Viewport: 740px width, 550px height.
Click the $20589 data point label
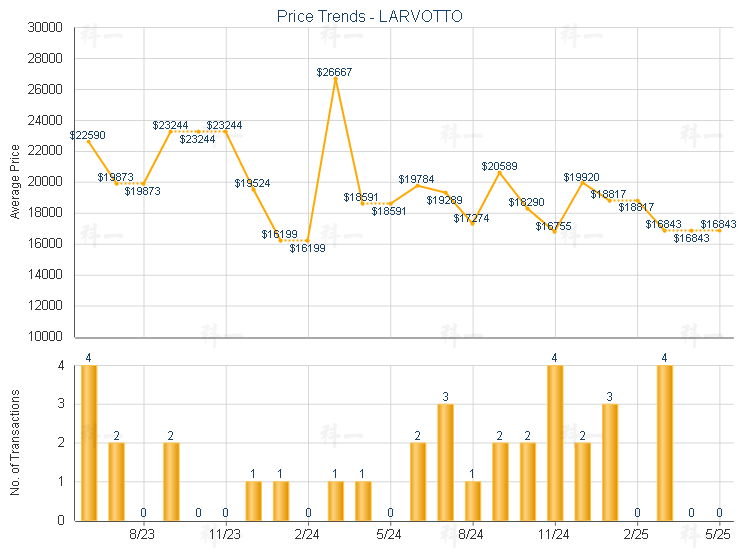[x=499, y=166]
